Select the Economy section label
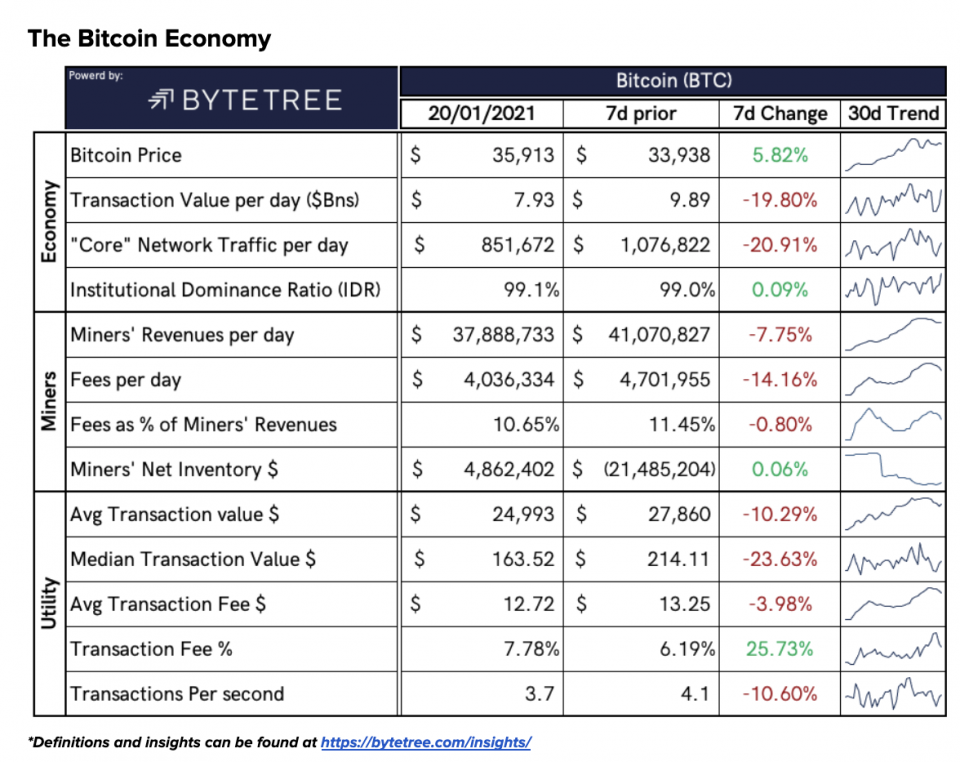Screen dimensions: 960x762 point(47,222)
